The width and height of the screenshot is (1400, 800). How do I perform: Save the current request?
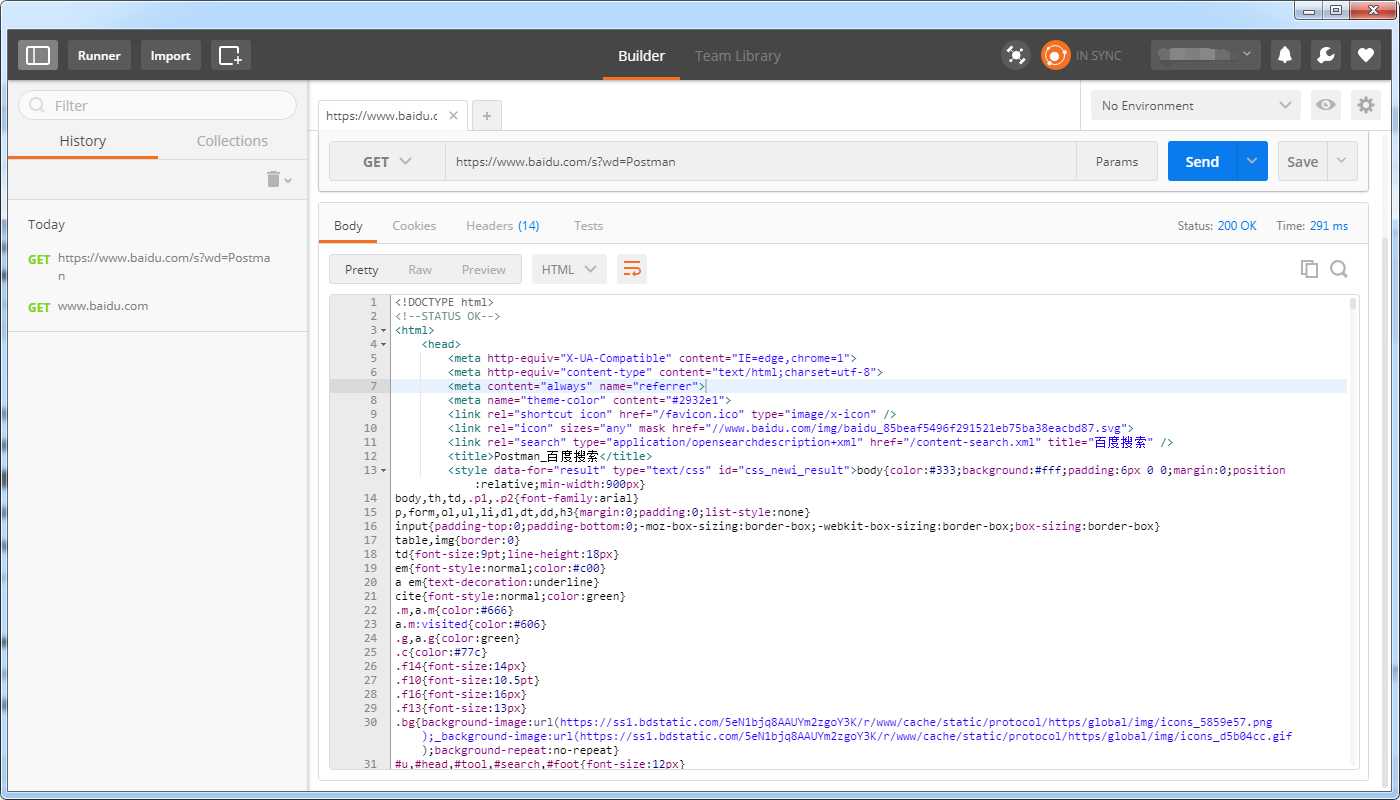(x=1302, y=161)
